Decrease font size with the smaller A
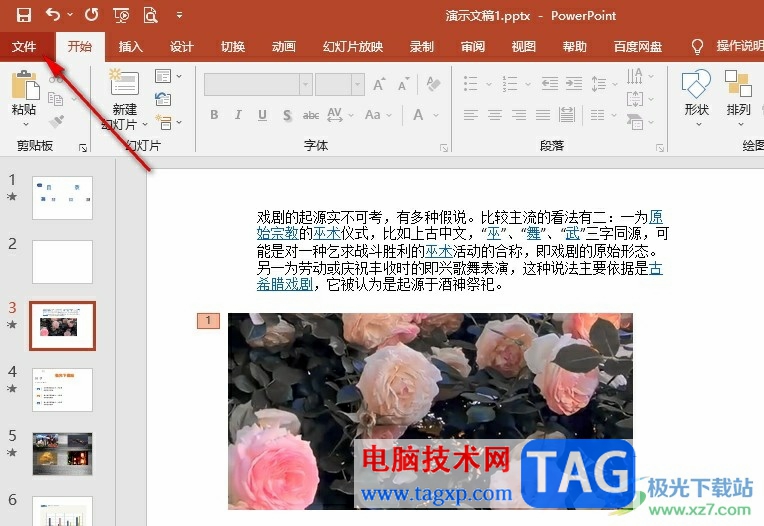The image size is (764, 526). (403, 84)
